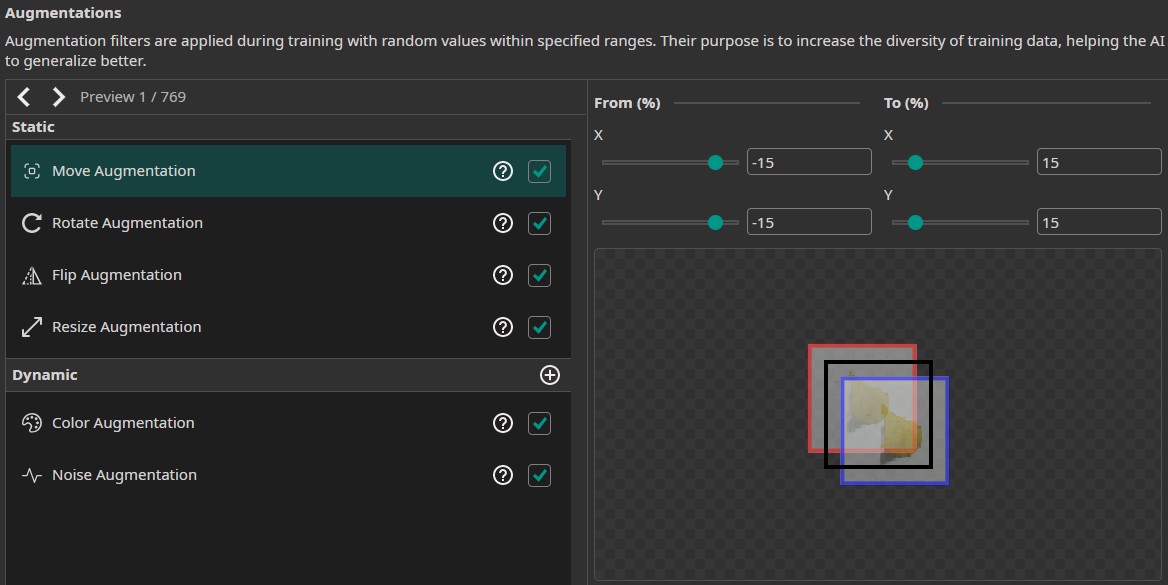
Task: Click the augmentation preview image
Action: tap(878, 415)
